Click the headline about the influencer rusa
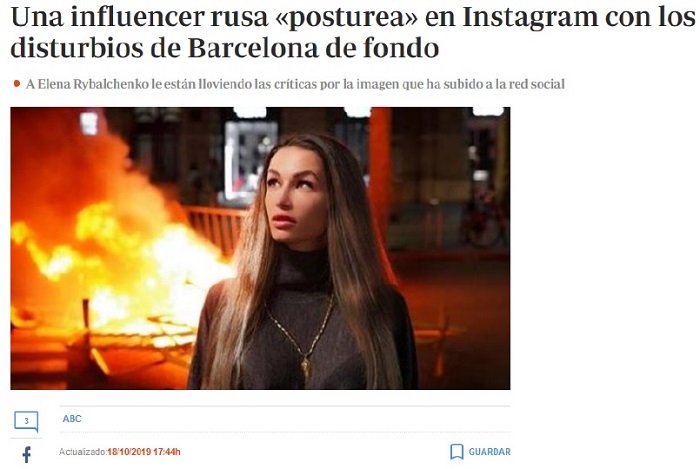The width and height of the screenshot is (700, 469). click(353, 31)
